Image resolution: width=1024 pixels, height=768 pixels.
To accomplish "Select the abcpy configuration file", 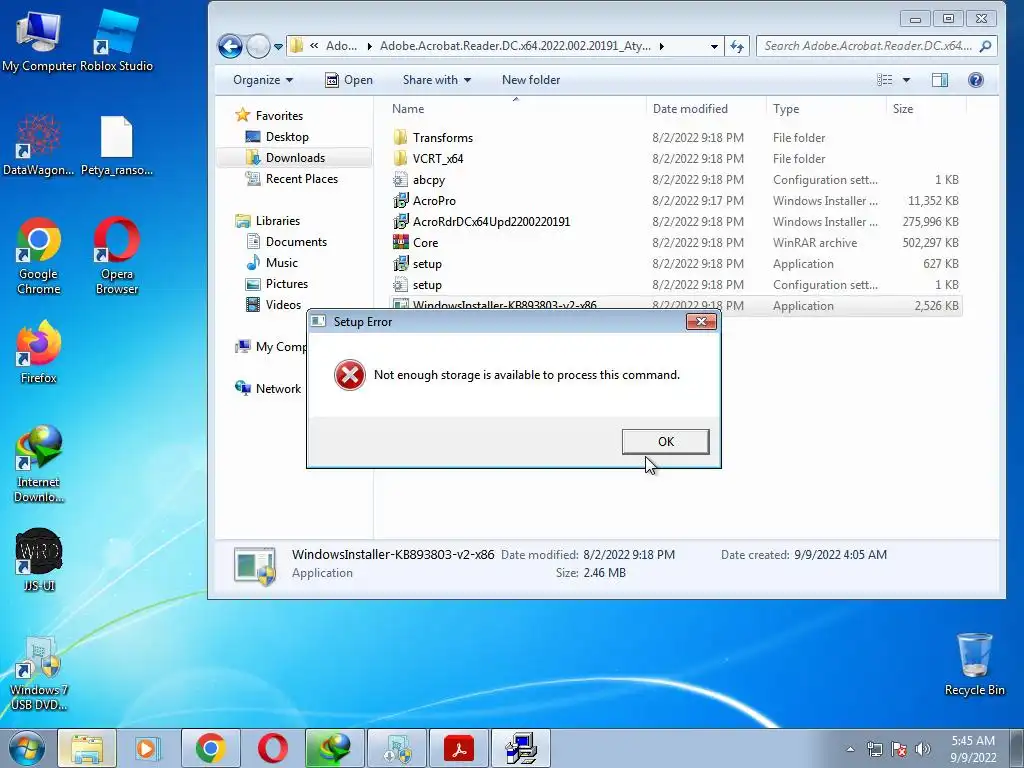I will [x=676, y=180].
